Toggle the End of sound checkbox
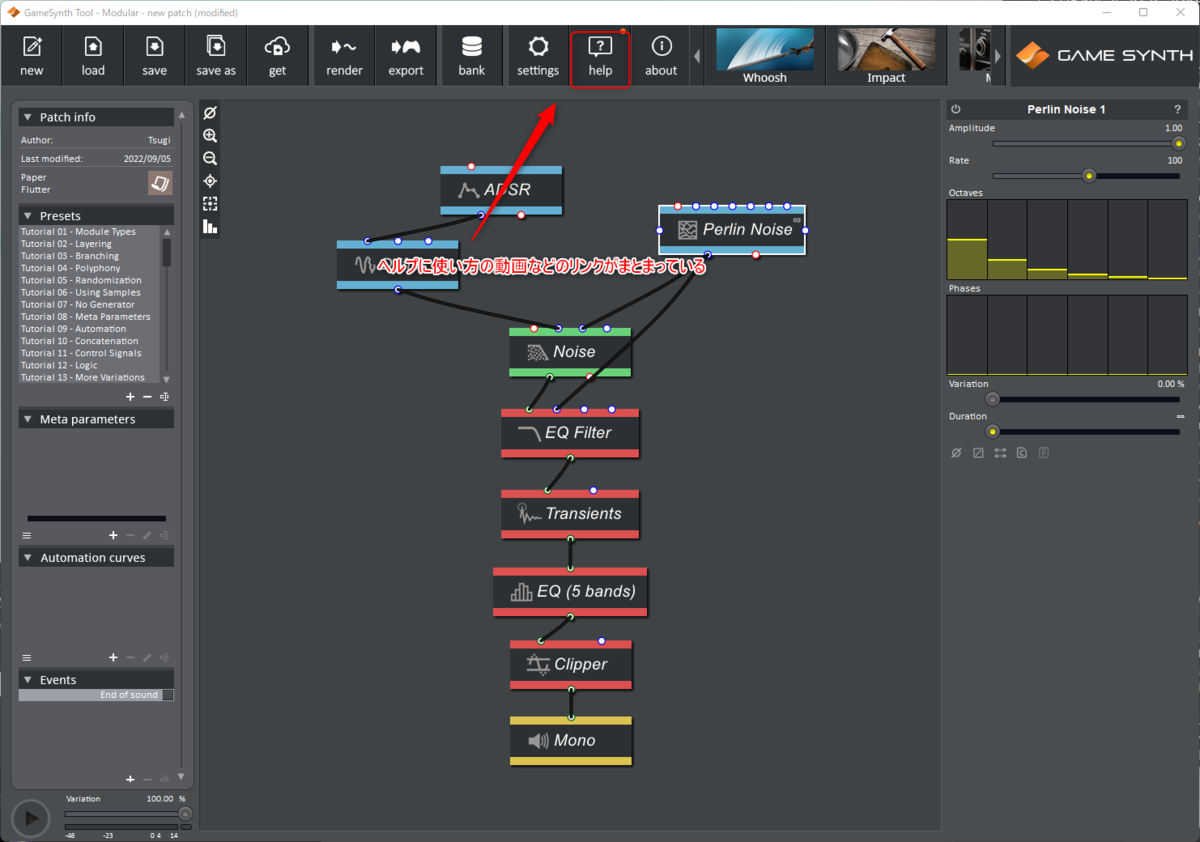The image size is (1200, 842). pos(168,695)
